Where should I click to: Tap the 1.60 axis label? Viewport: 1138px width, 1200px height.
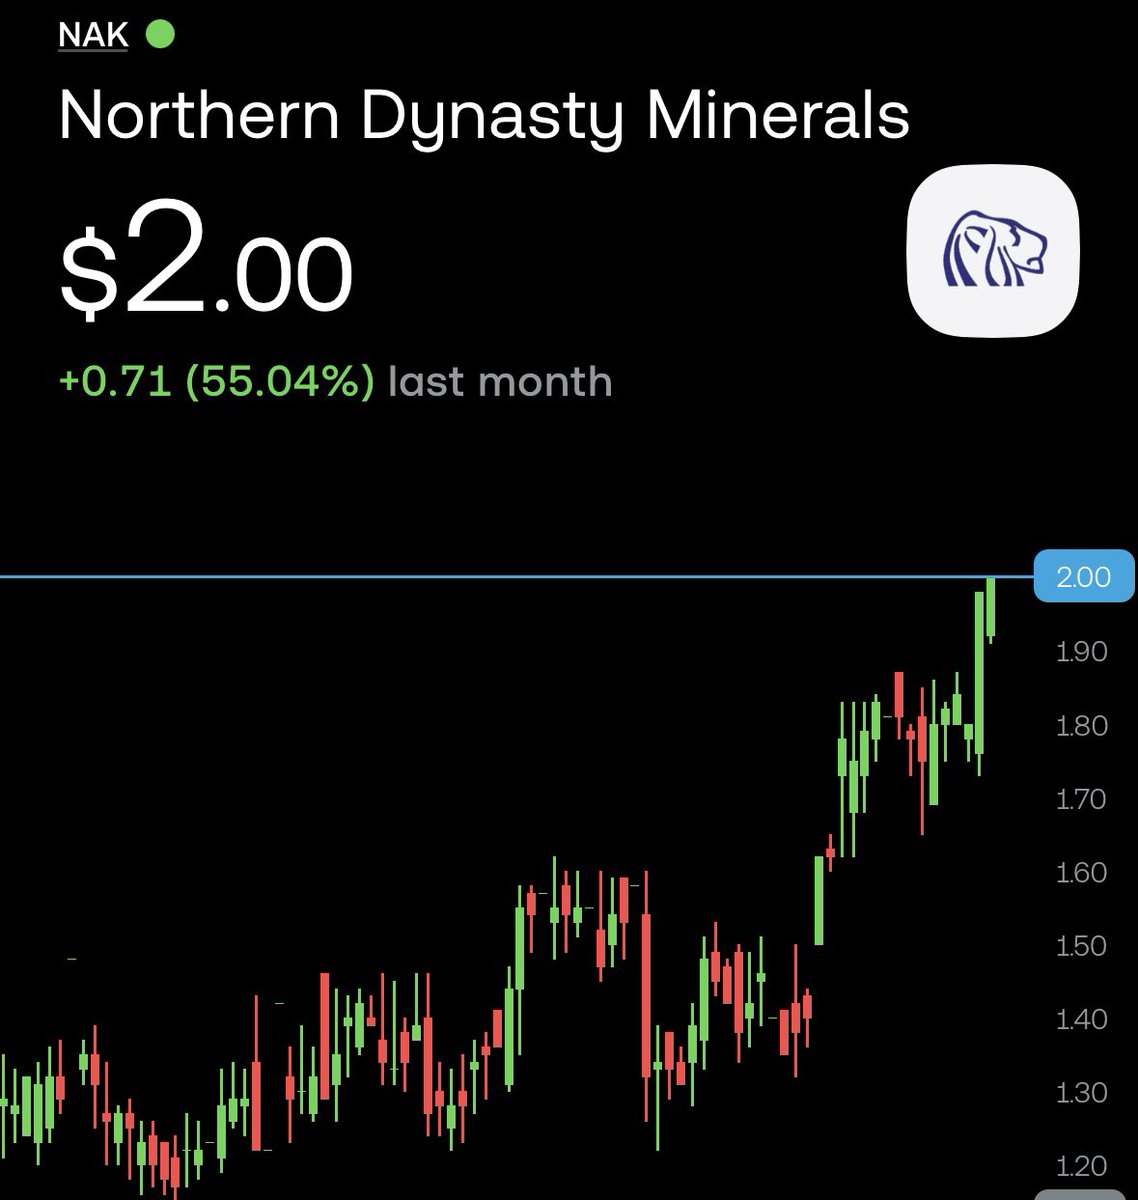click(x=1082, y=872)
